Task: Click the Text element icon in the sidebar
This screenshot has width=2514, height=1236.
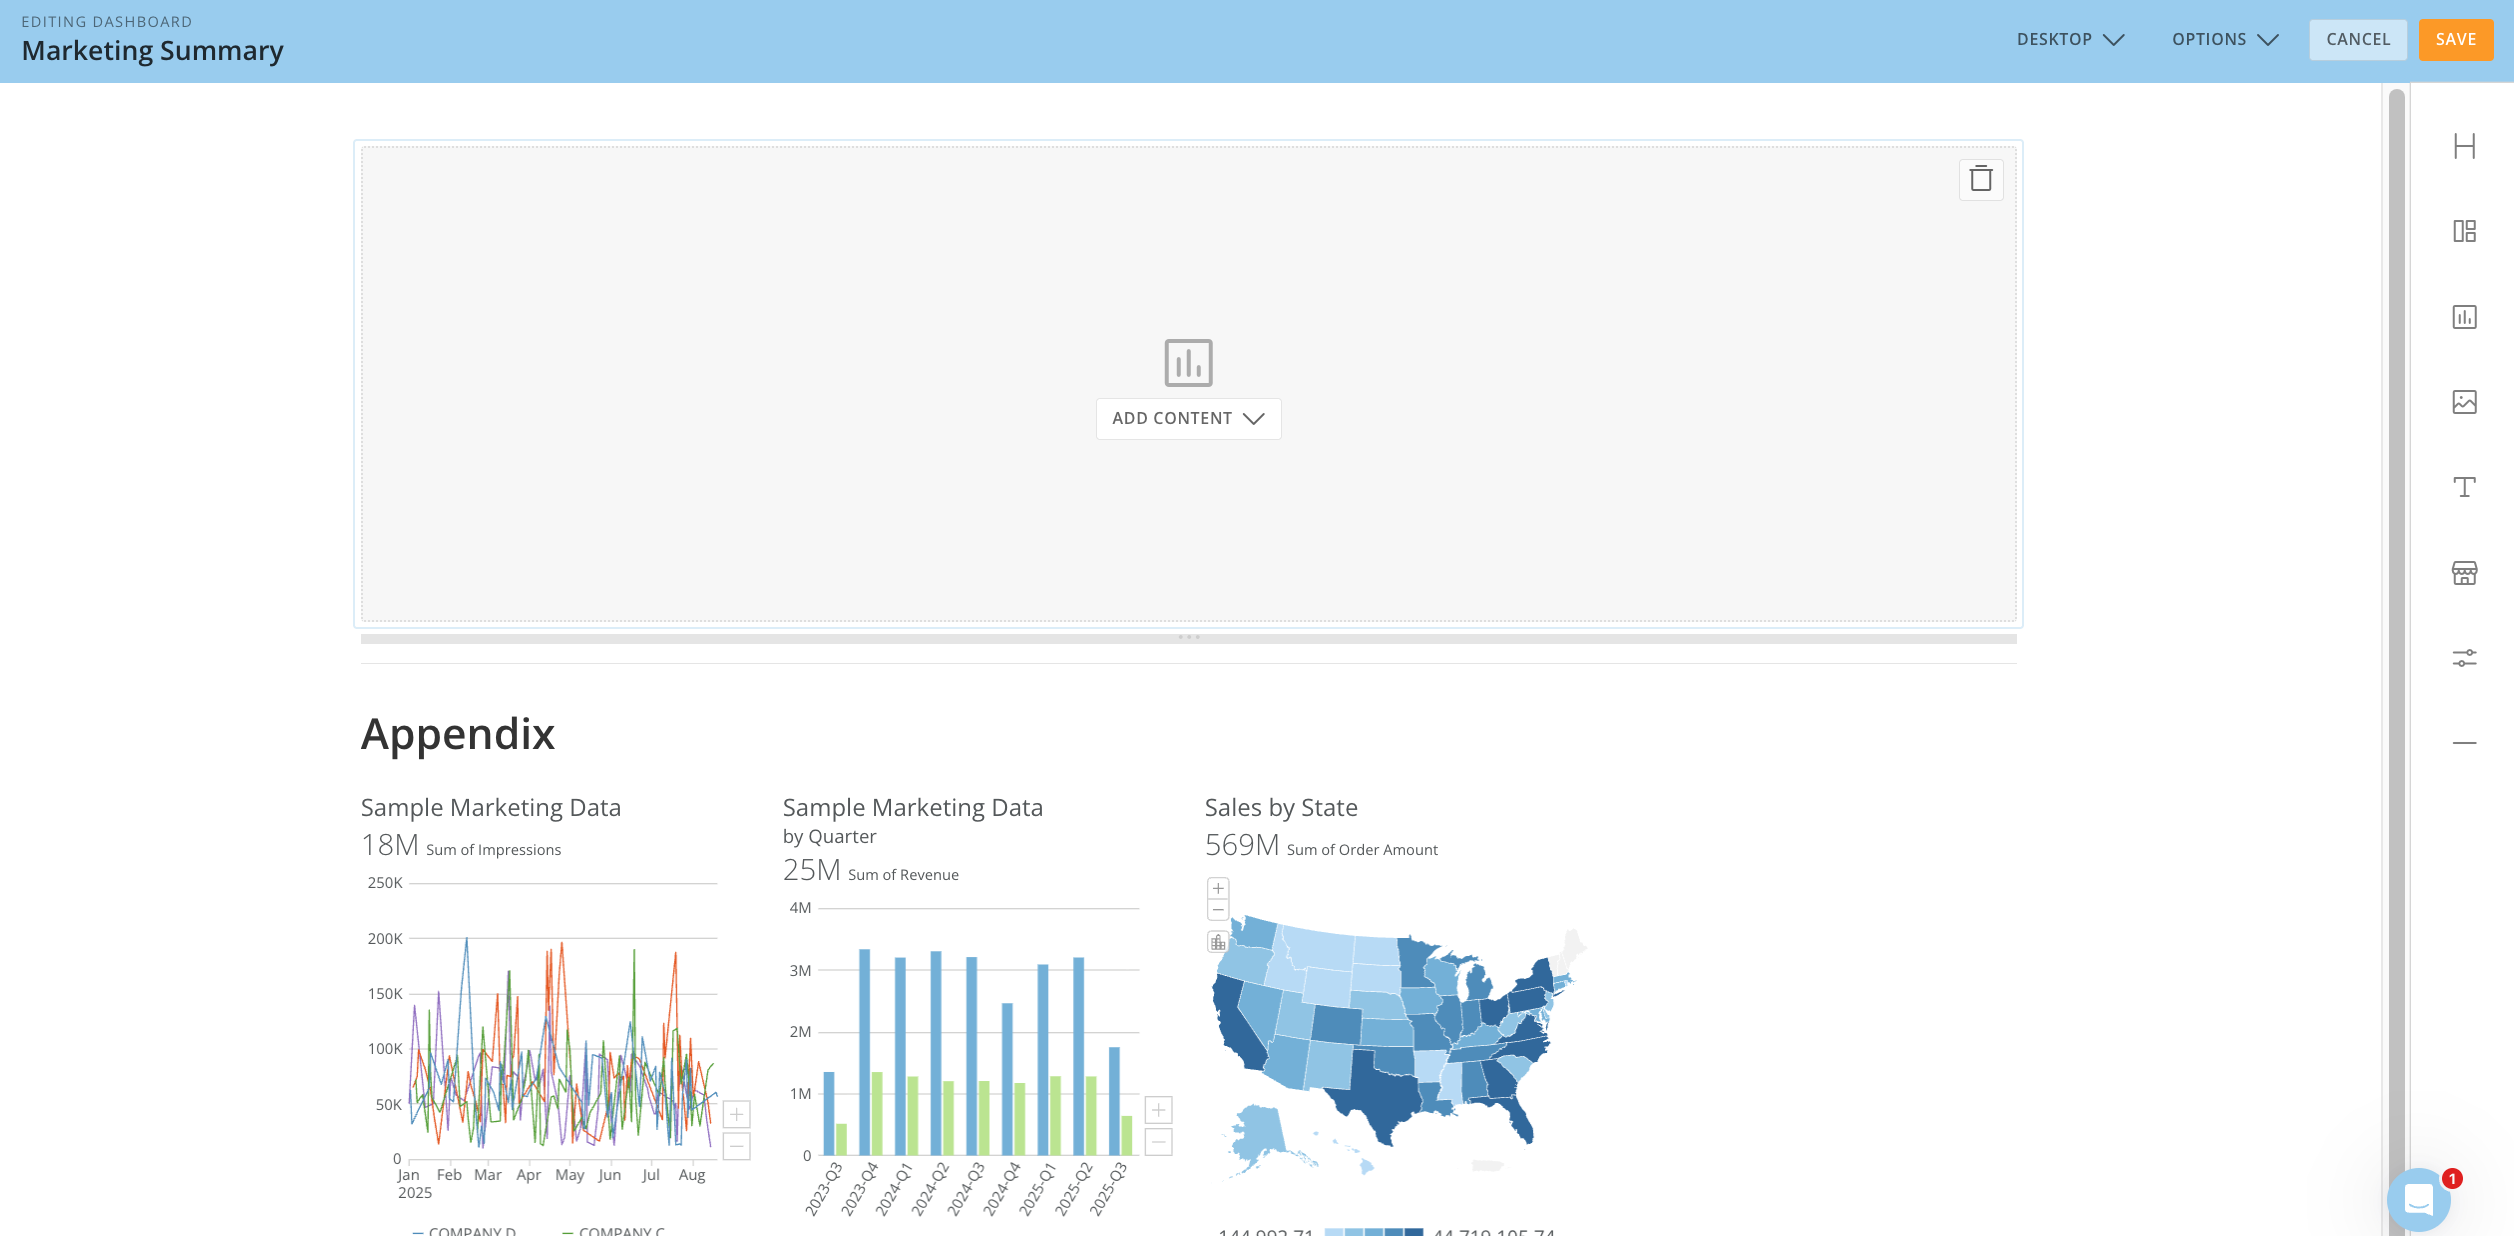Action: click(2463, 487)
